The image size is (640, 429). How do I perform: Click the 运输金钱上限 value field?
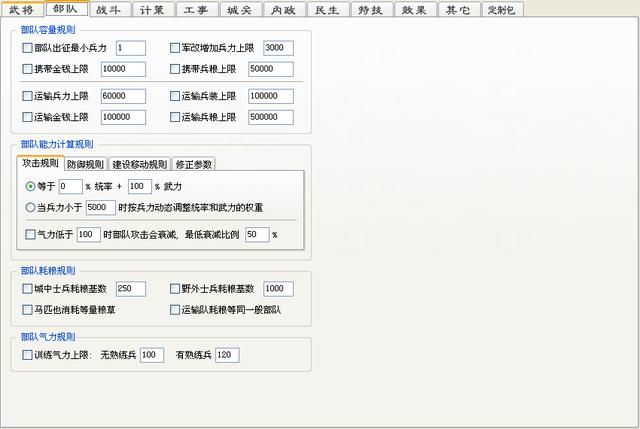point(123,117)
